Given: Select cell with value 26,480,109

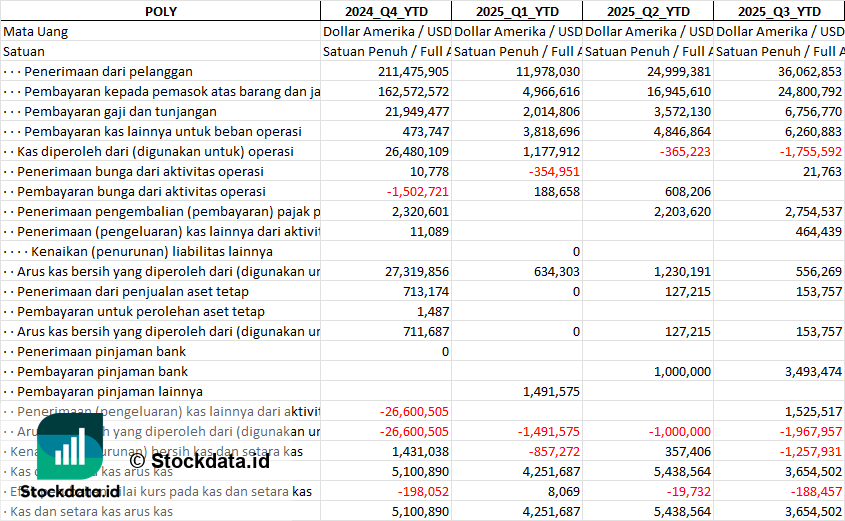Looking at the screenshot, I should pyautogui.click(x=386, y=151).
